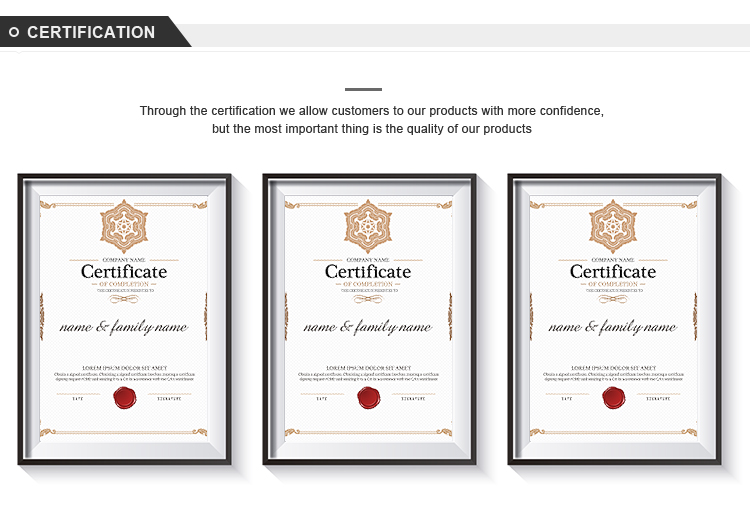Click the gold emblem on the middle certificate
Screen dimensions: 750x509
368,226
